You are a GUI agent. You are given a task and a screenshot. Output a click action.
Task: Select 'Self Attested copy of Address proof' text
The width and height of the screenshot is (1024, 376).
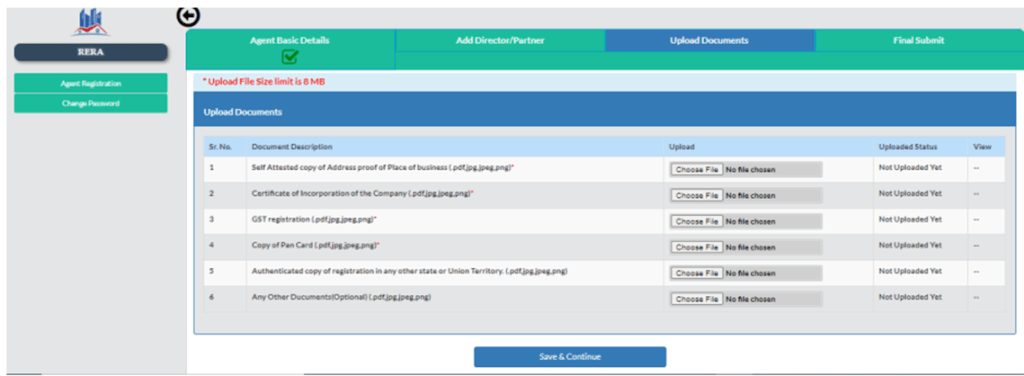383,167
